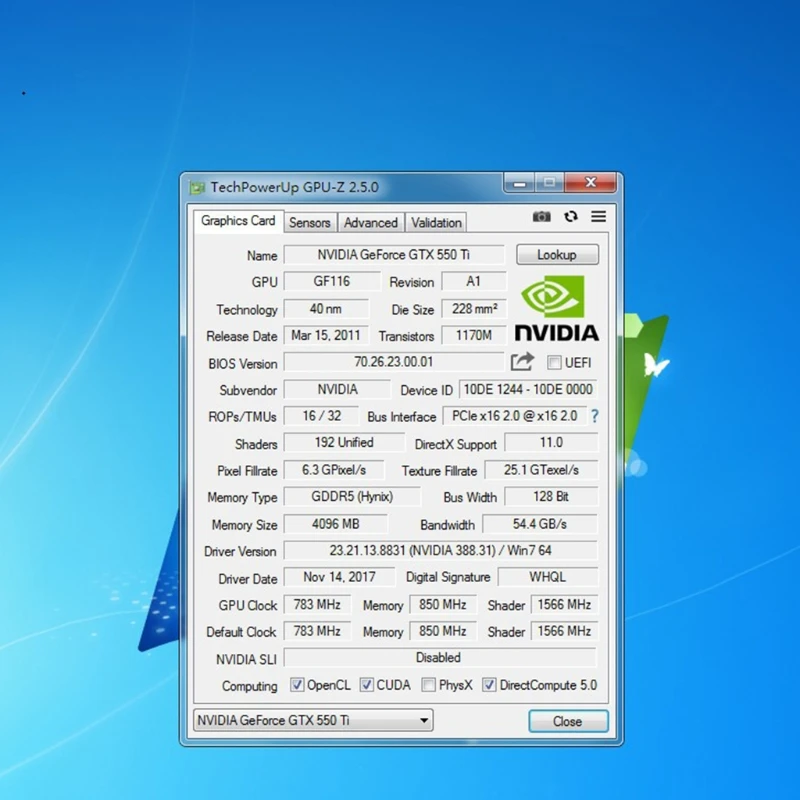The image size is (800, 800).
Task: Click the BIOS export share icon
Action: pos(522,362)
